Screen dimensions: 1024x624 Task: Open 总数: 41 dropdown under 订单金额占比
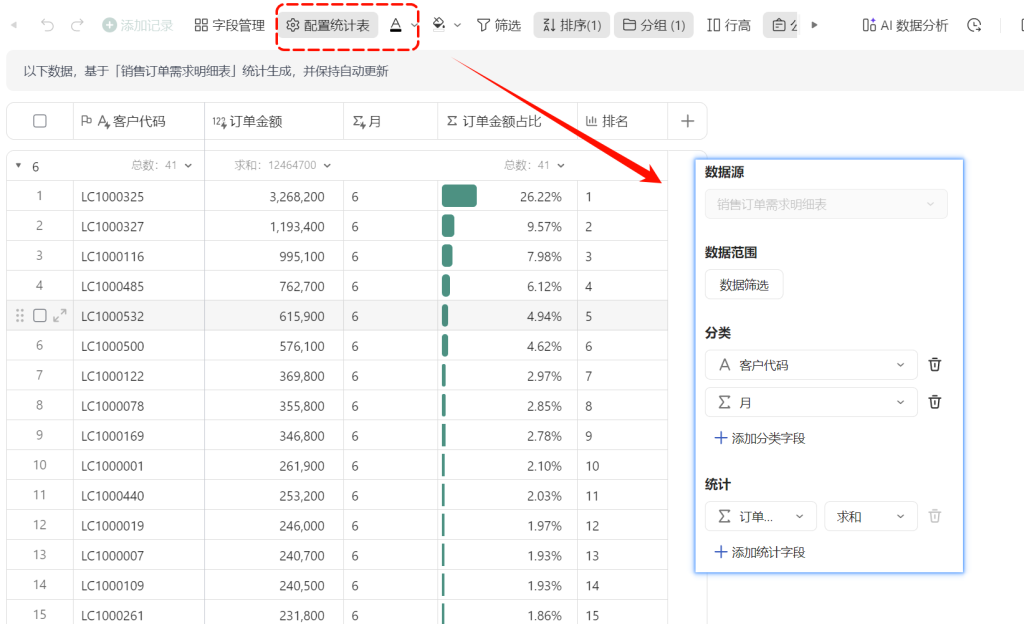coord(535,165)
